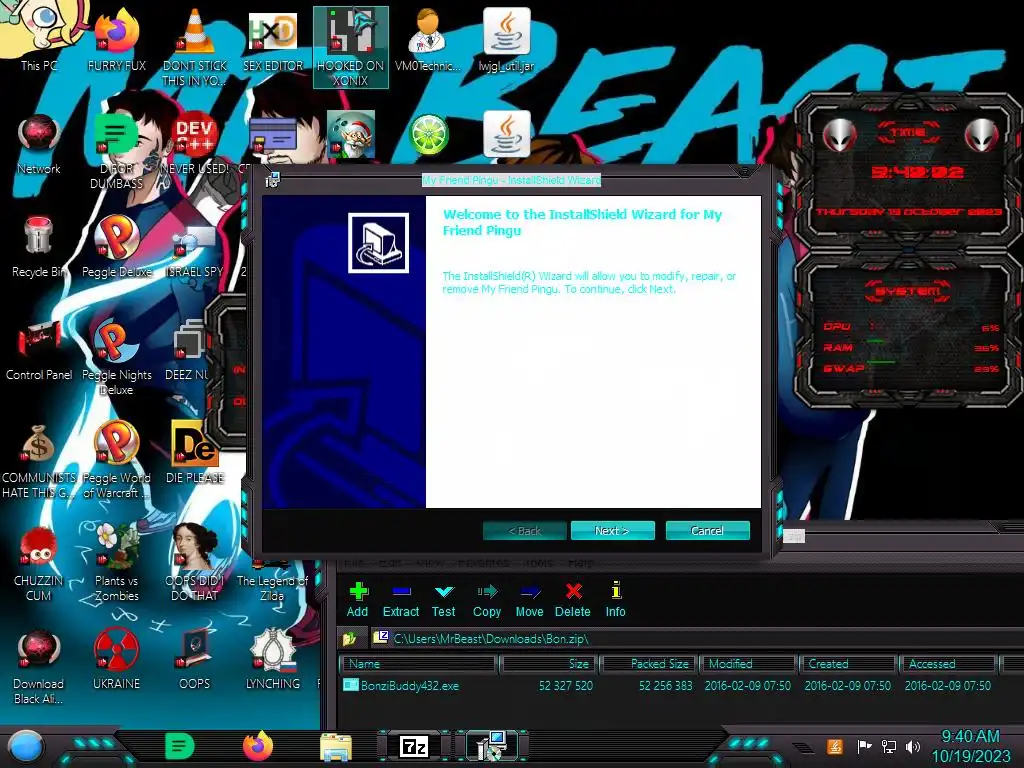Click Move in the 7-Zip toolbar
The height and width of the screenshot is (768, 1024).
[x=530, y=600]
